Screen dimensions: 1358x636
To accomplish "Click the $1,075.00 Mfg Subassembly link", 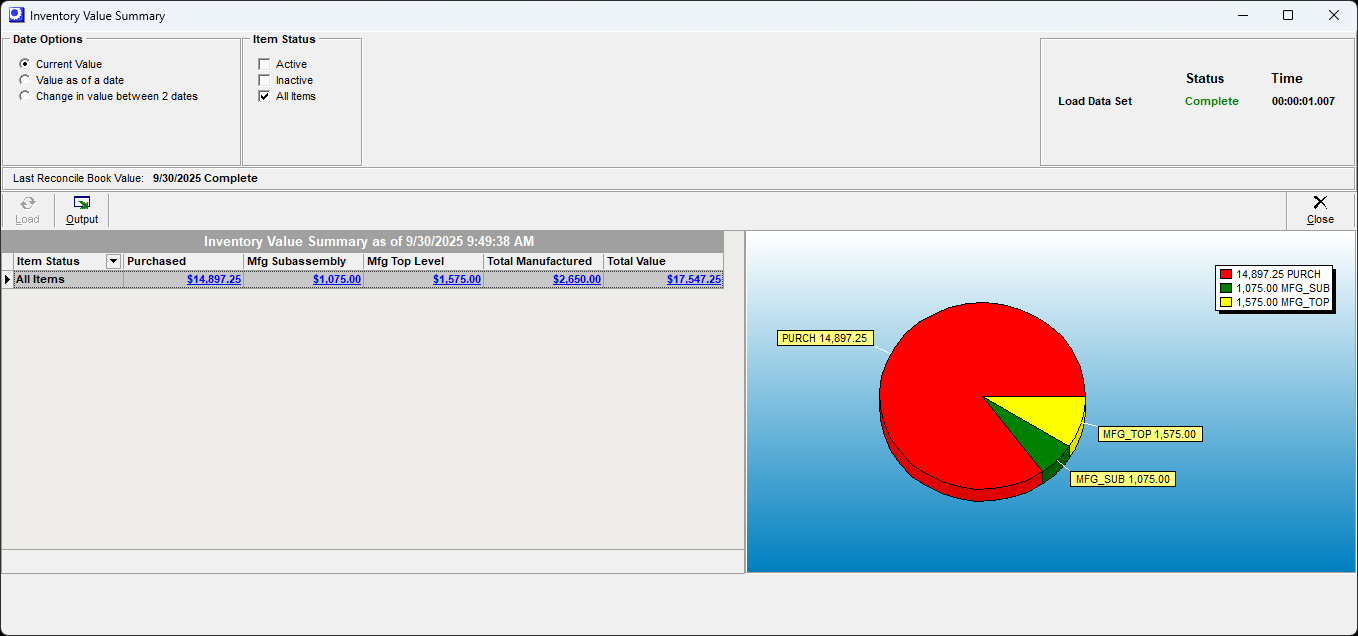I will pyautogui.click(x=337, y=279).
